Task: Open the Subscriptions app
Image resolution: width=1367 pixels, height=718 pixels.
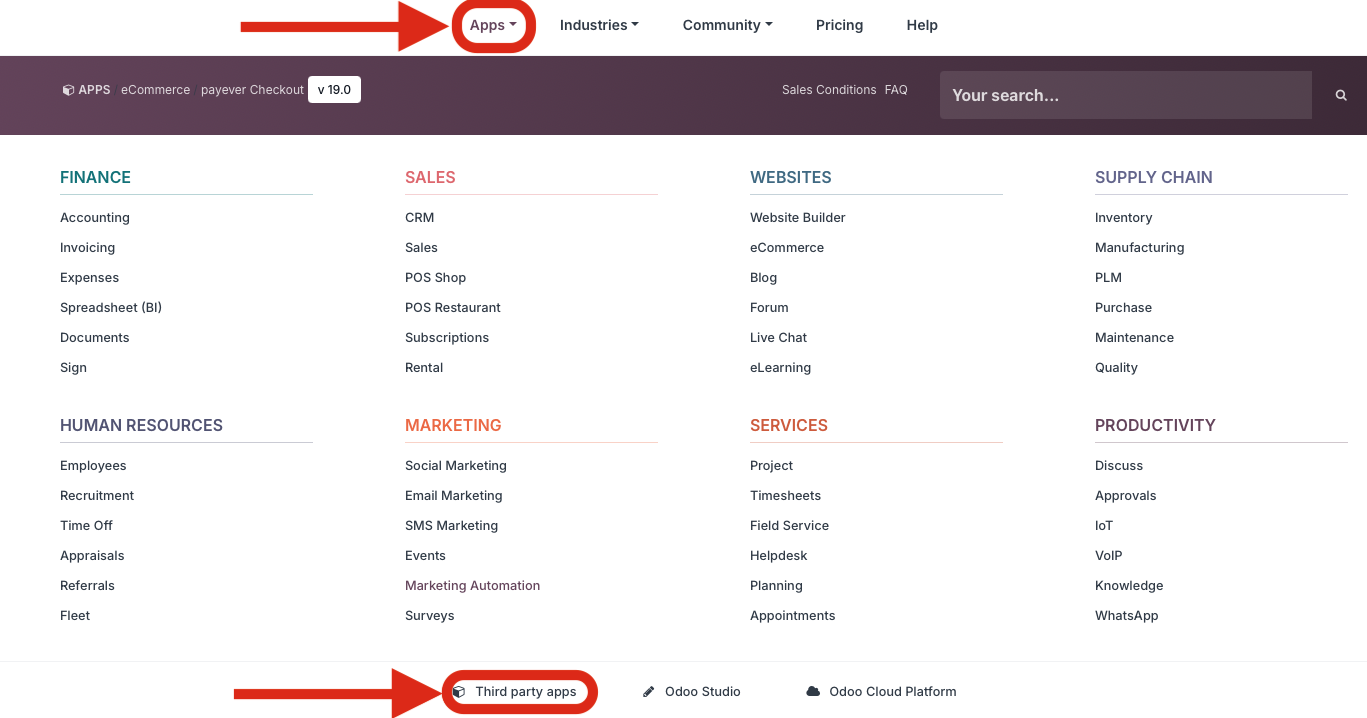Action: 447,337
